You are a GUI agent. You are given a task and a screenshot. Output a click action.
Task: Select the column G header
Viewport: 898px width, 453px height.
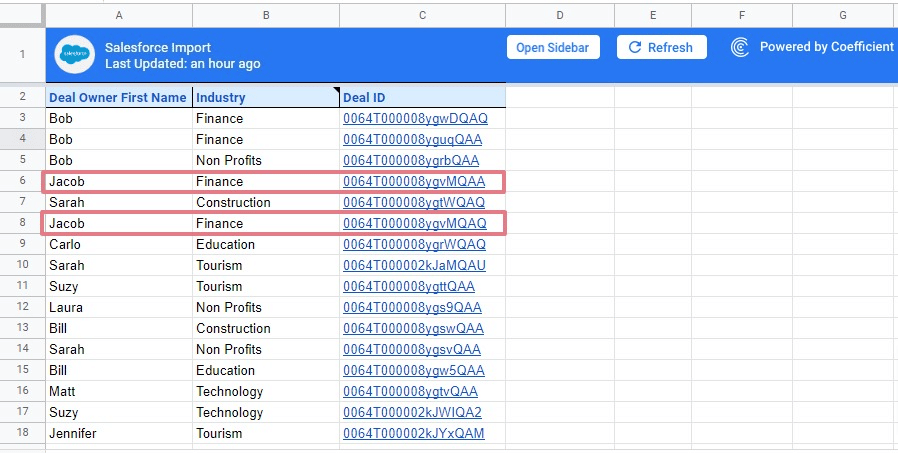coord(843,15)
